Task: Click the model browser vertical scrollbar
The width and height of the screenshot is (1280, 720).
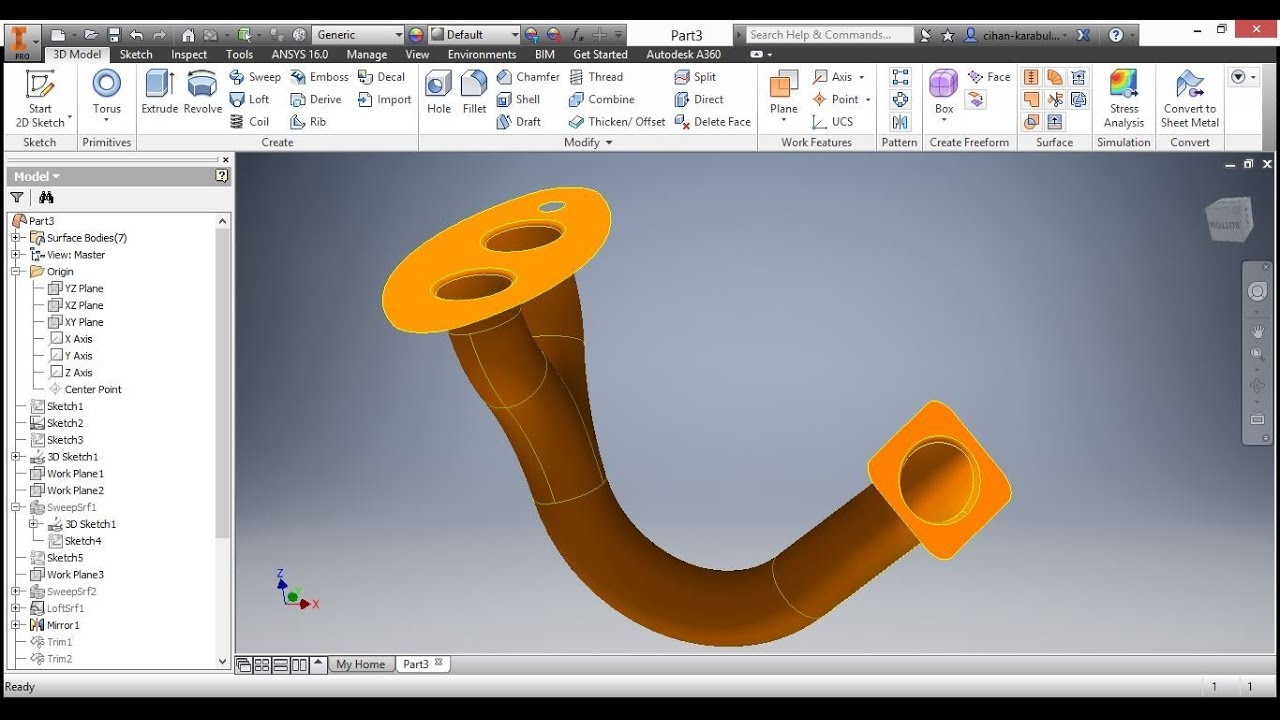Action: [223, 383]
